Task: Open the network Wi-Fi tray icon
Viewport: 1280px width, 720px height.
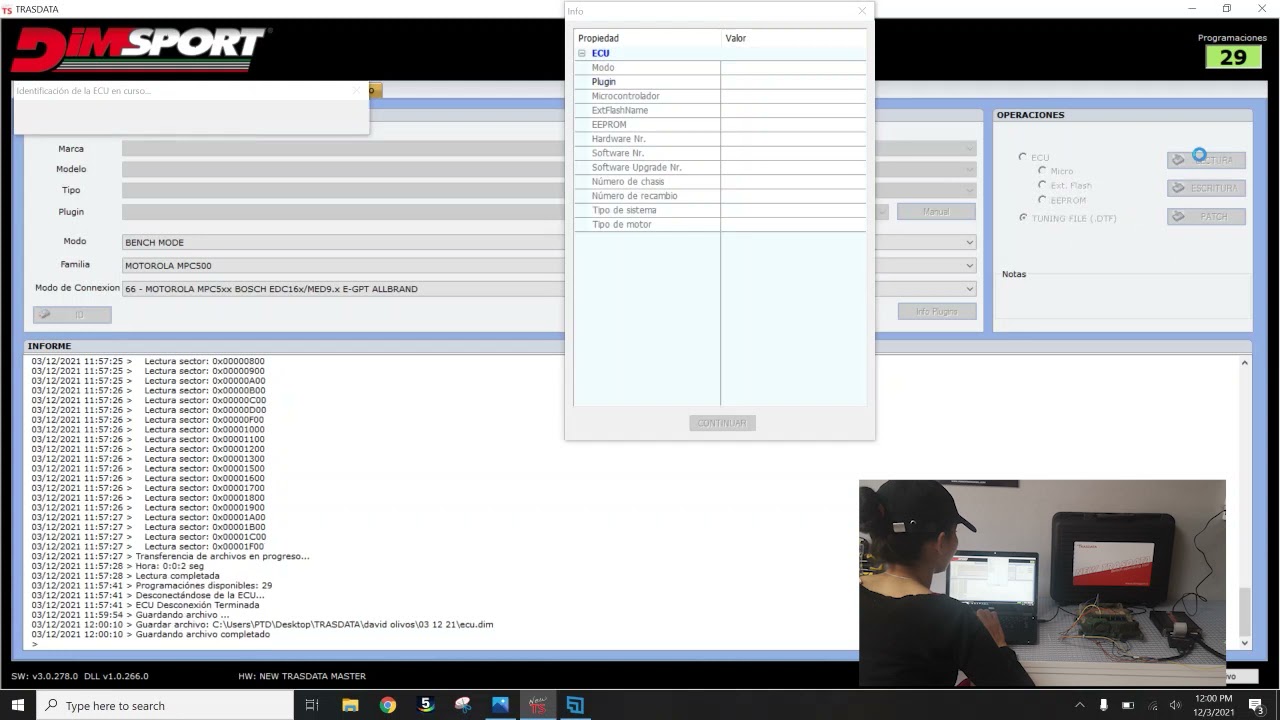Action: (1151, 705)
